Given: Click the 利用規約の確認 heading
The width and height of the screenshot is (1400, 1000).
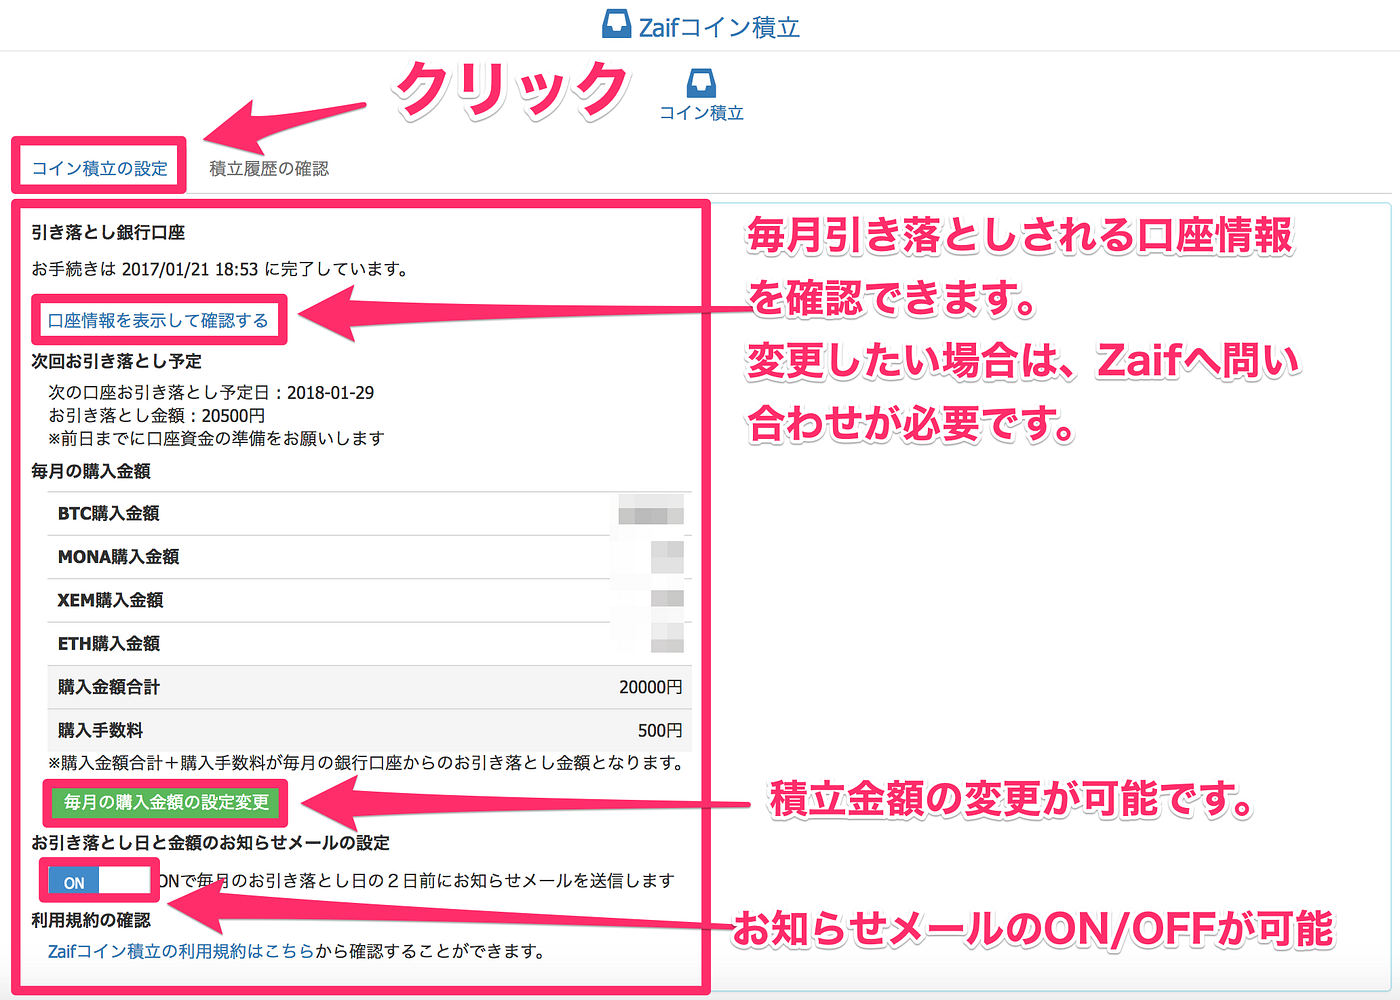Looking at the screenshot, I should (91, 920).
